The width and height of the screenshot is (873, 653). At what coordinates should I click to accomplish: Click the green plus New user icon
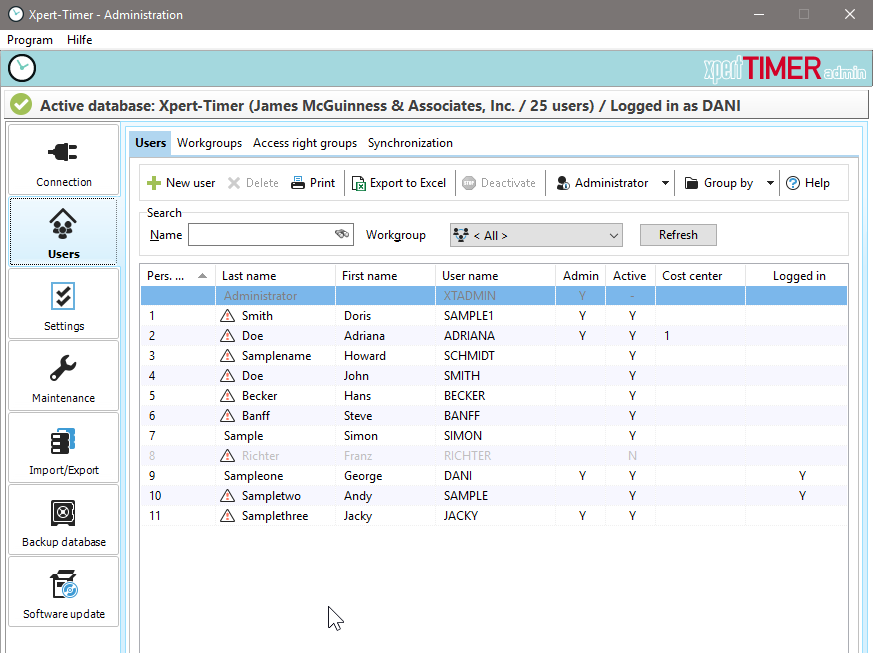tap(154, 183)
